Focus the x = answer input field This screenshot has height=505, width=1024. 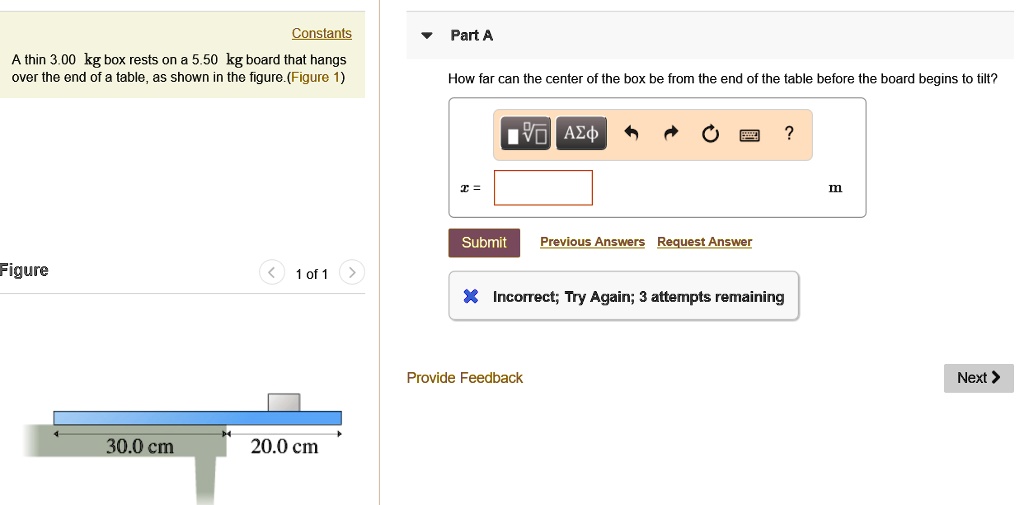coord(543,187)
